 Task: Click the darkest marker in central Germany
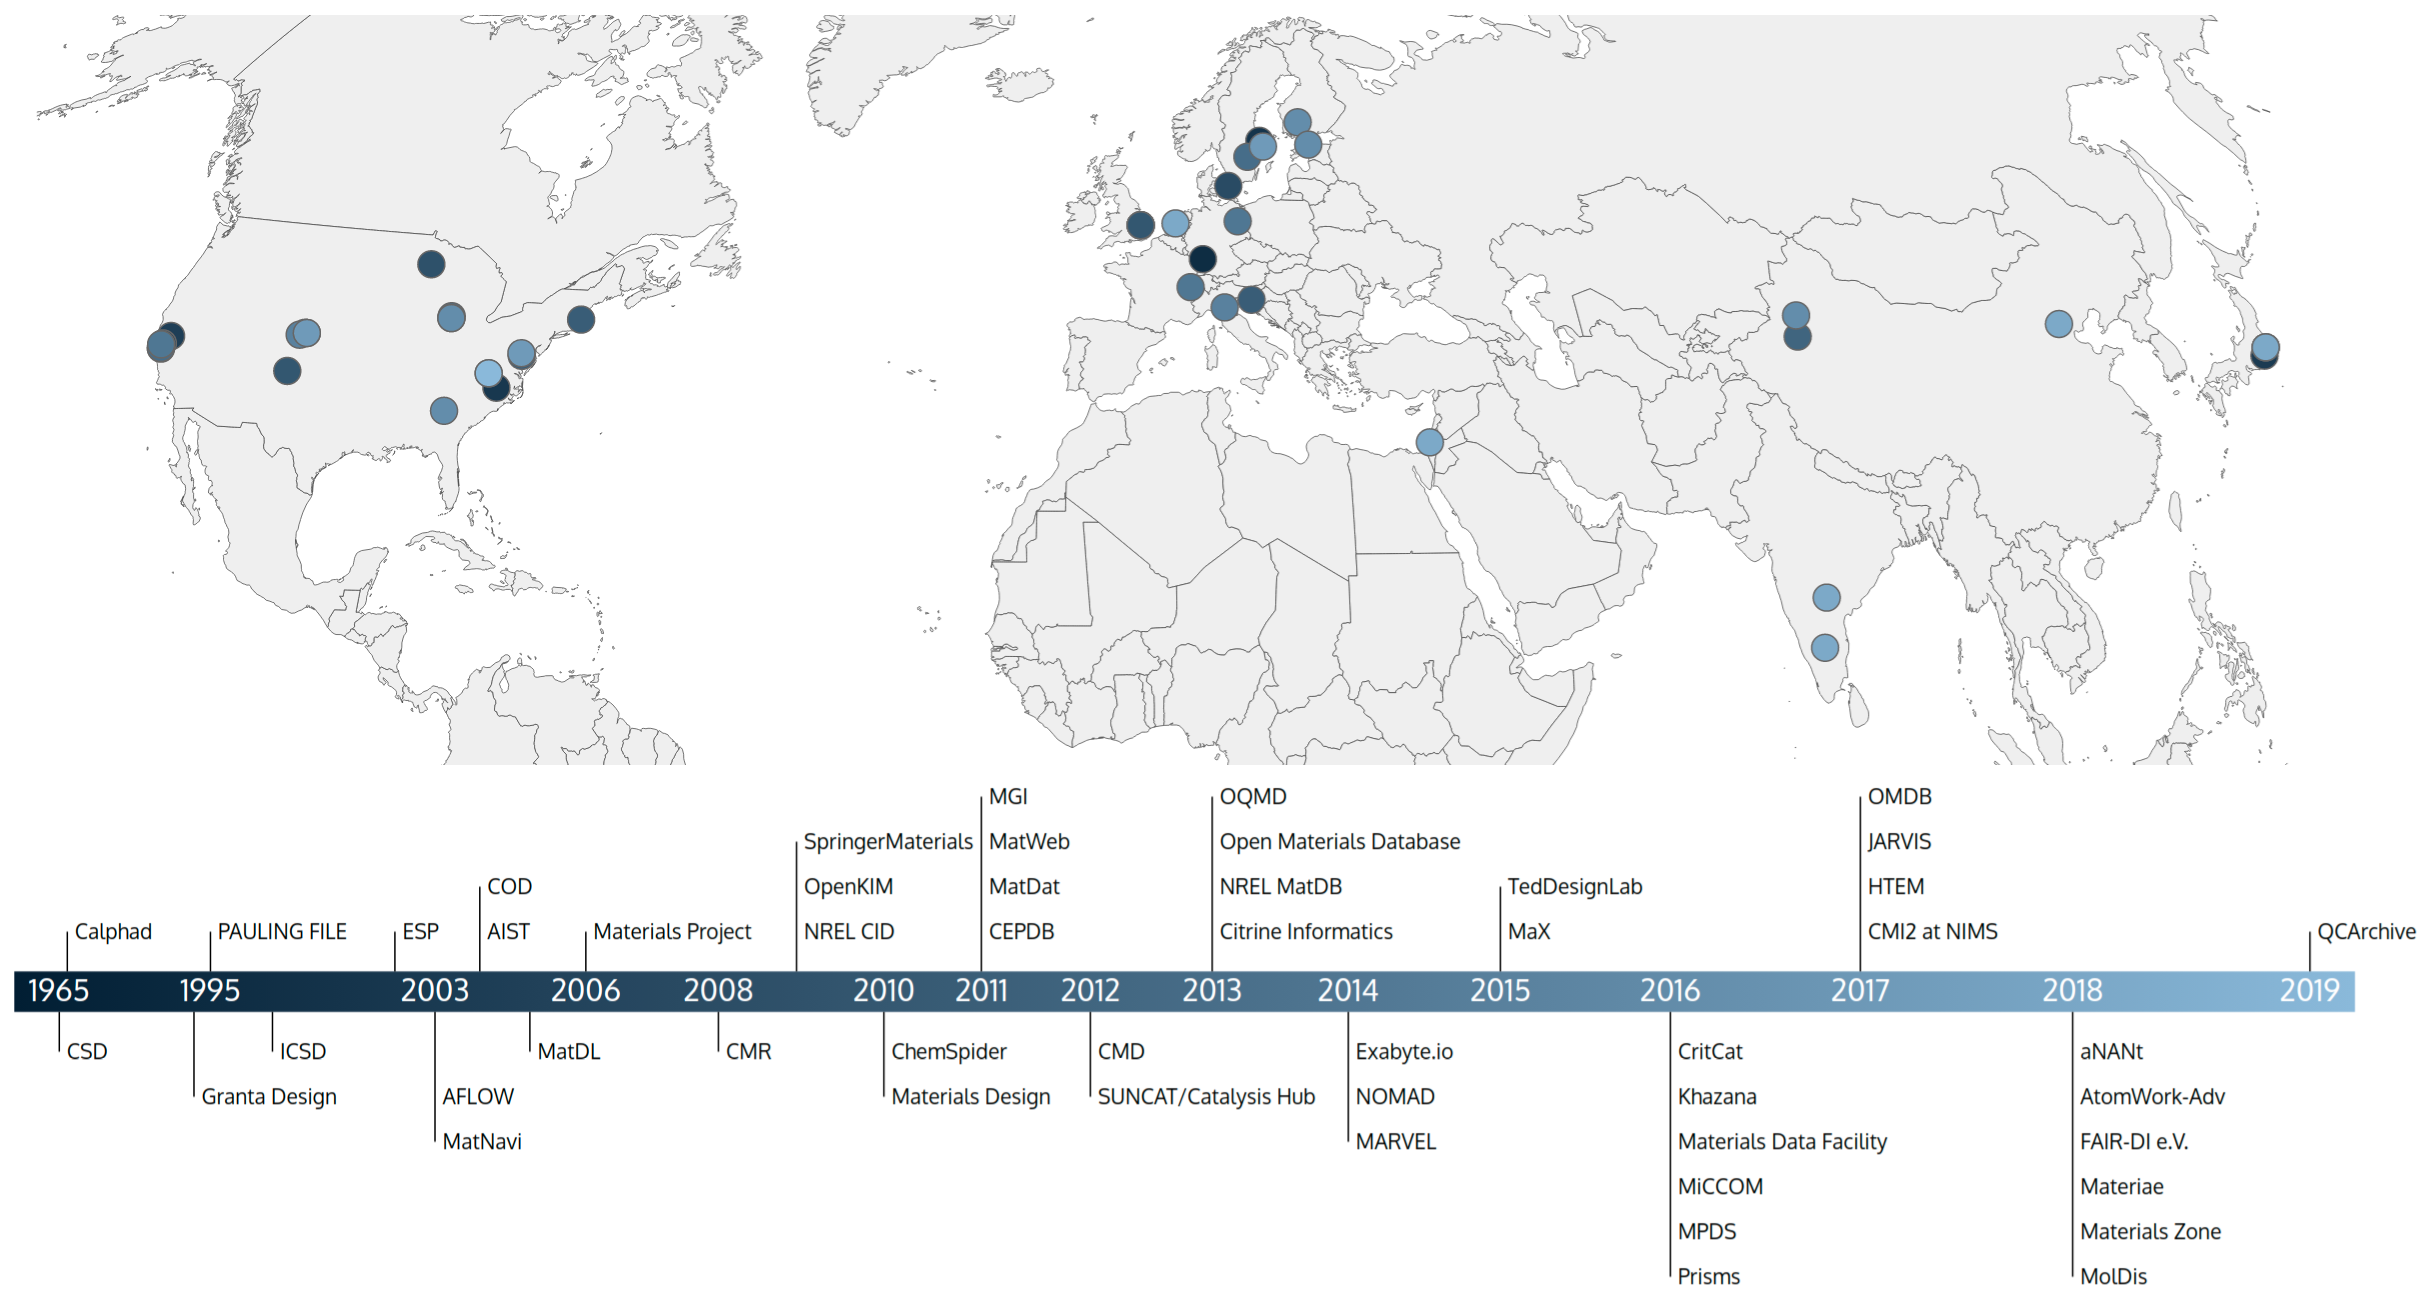point(1202,260)
